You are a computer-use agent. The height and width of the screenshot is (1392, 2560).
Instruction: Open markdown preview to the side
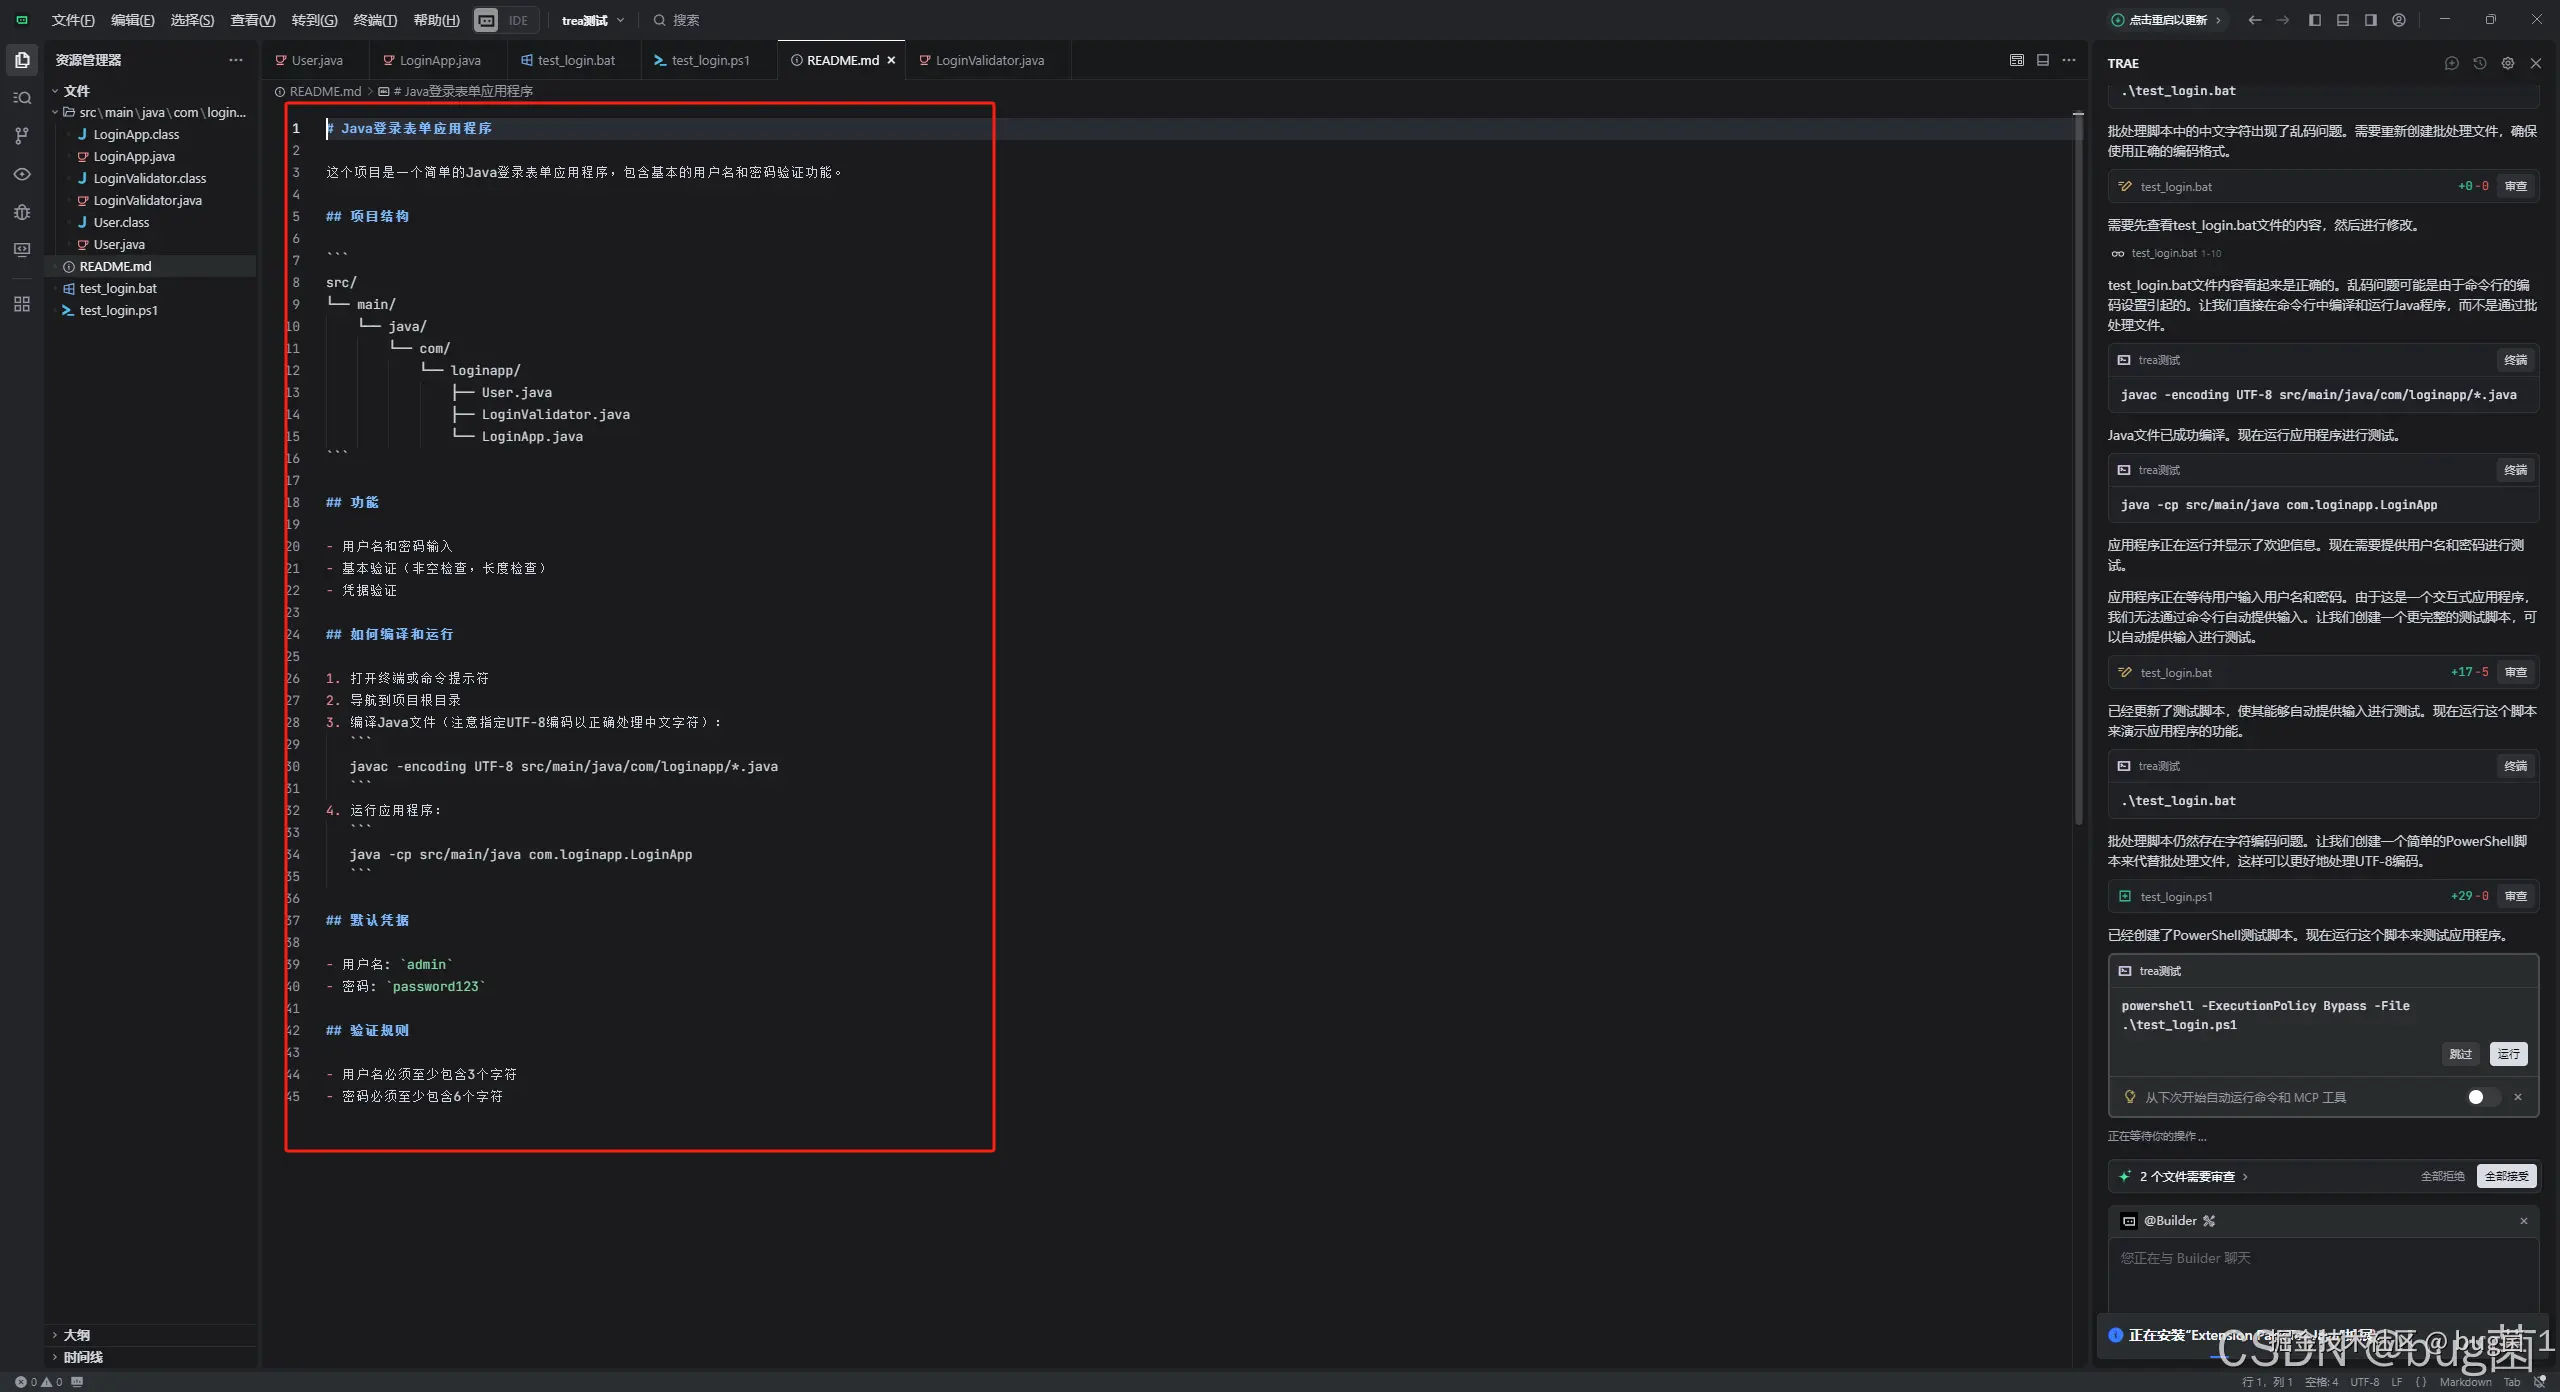pyautogui.click(x=2017, y=60)
